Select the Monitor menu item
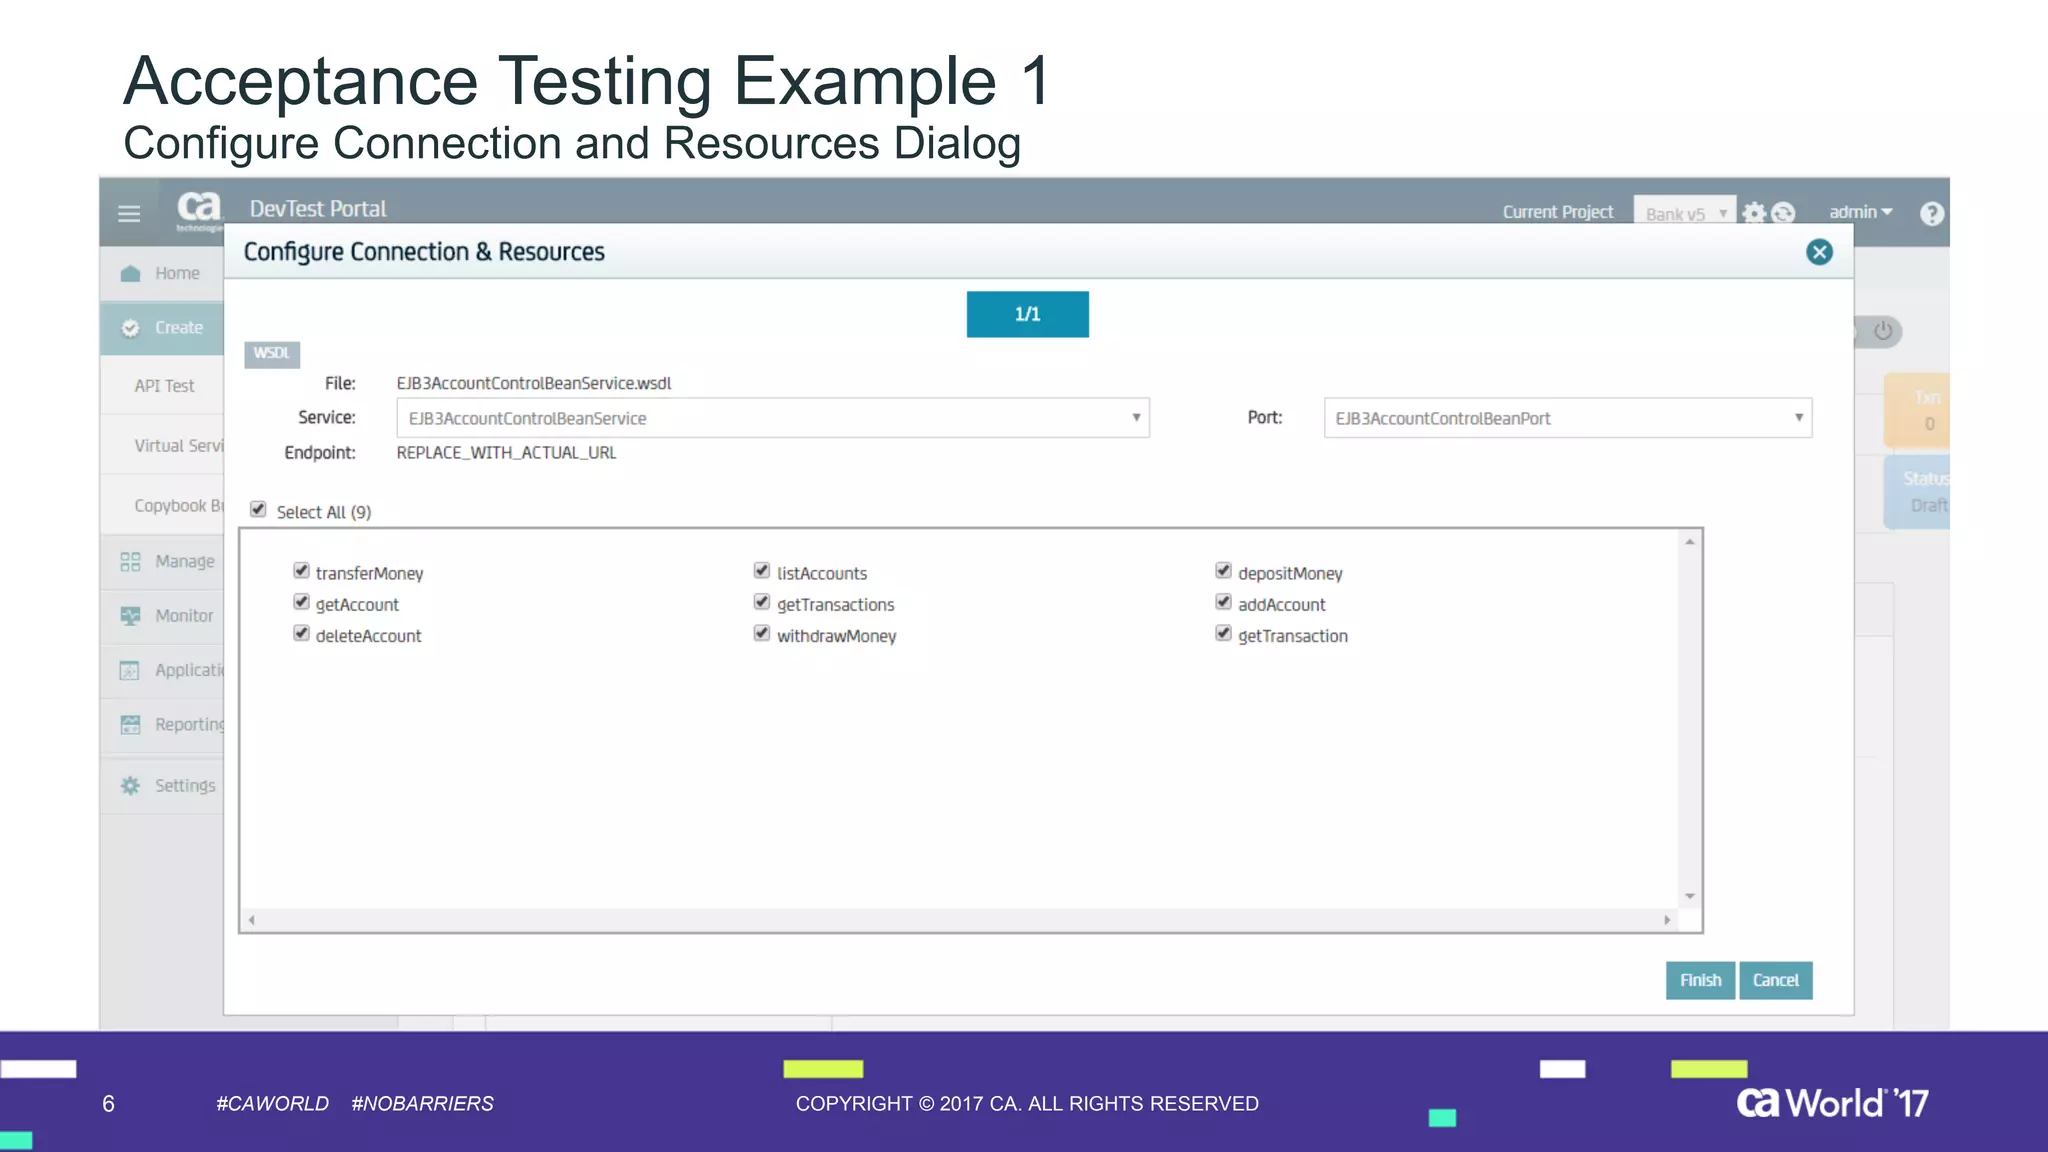Screen dimensions: 2048x1152 pos(162,616)
